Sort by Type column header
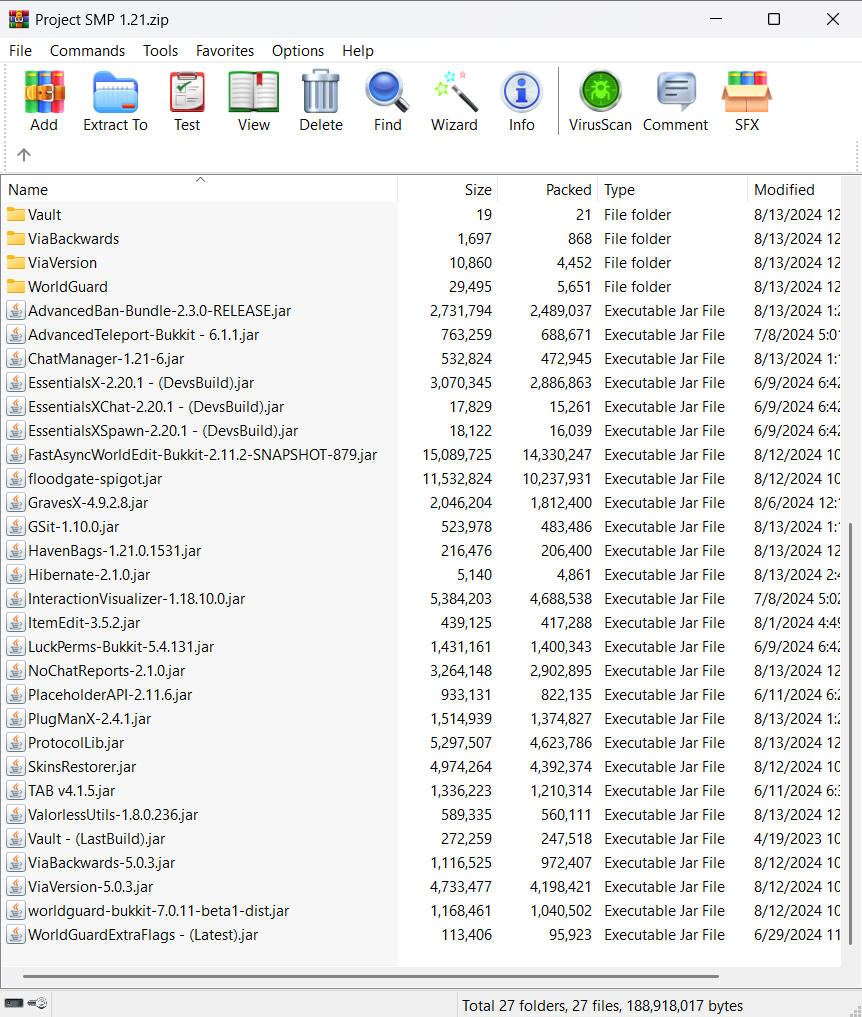This screenshot has height=1017, width=862. click(x=673, y=189)
